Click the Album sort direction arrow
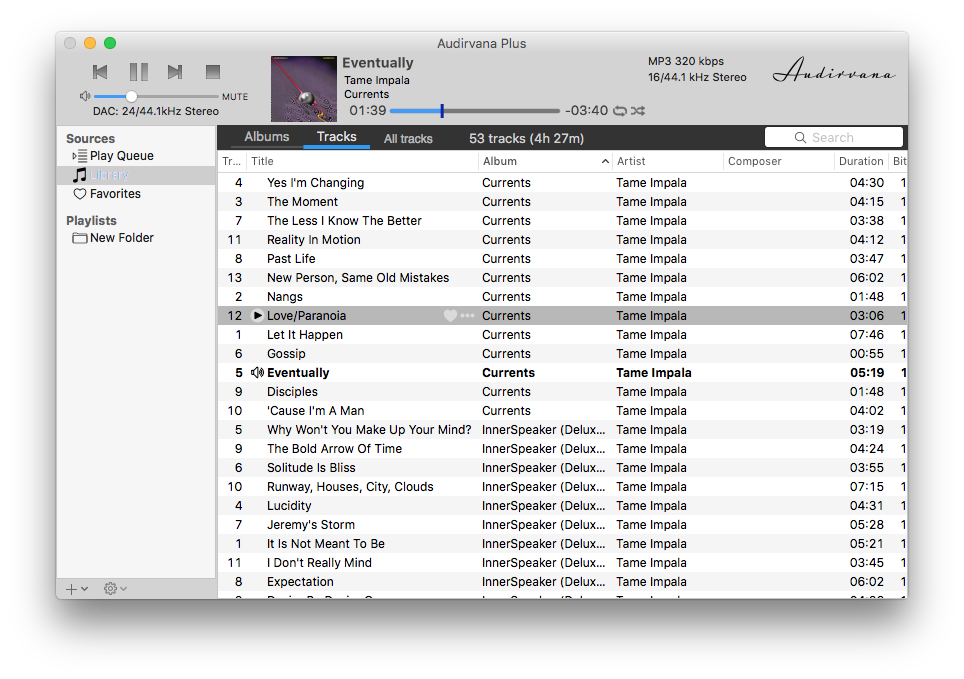The height and width of the screenshot is (679, 964). [x=605, y=161]
